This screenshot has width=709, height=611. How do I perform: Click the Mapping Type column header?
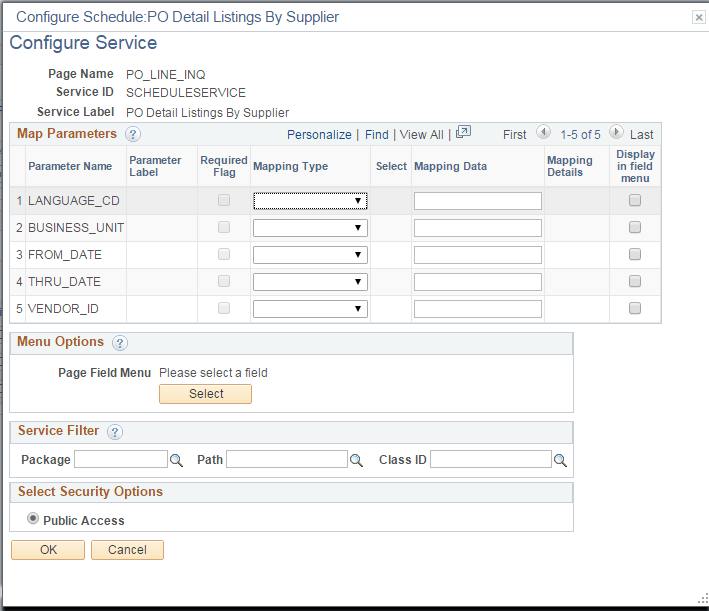(x=290, y=166)
